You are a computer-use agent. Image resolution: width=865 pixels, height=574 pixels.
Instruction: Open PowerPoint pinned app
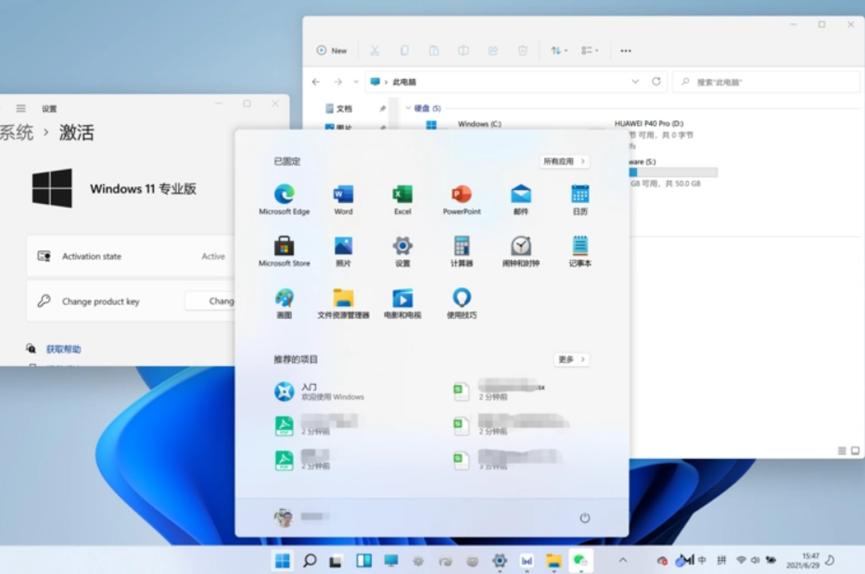462,199
